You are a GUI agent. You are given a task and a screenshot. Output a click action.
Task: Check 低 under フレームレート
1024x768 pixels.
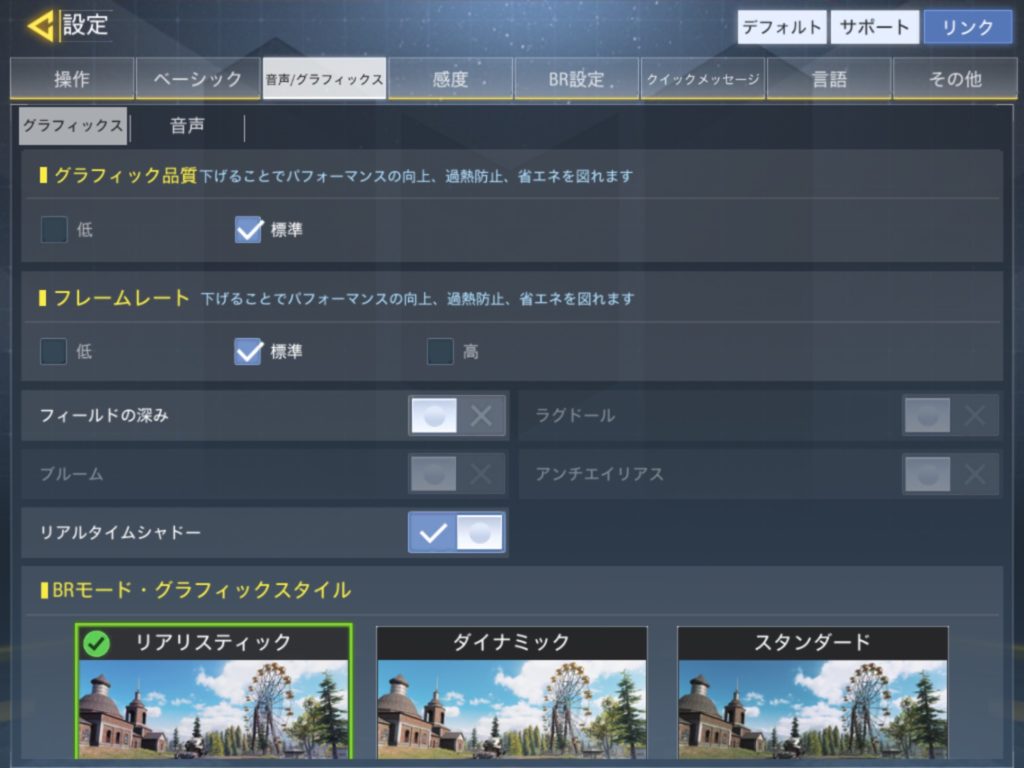[x=54, y=351]
